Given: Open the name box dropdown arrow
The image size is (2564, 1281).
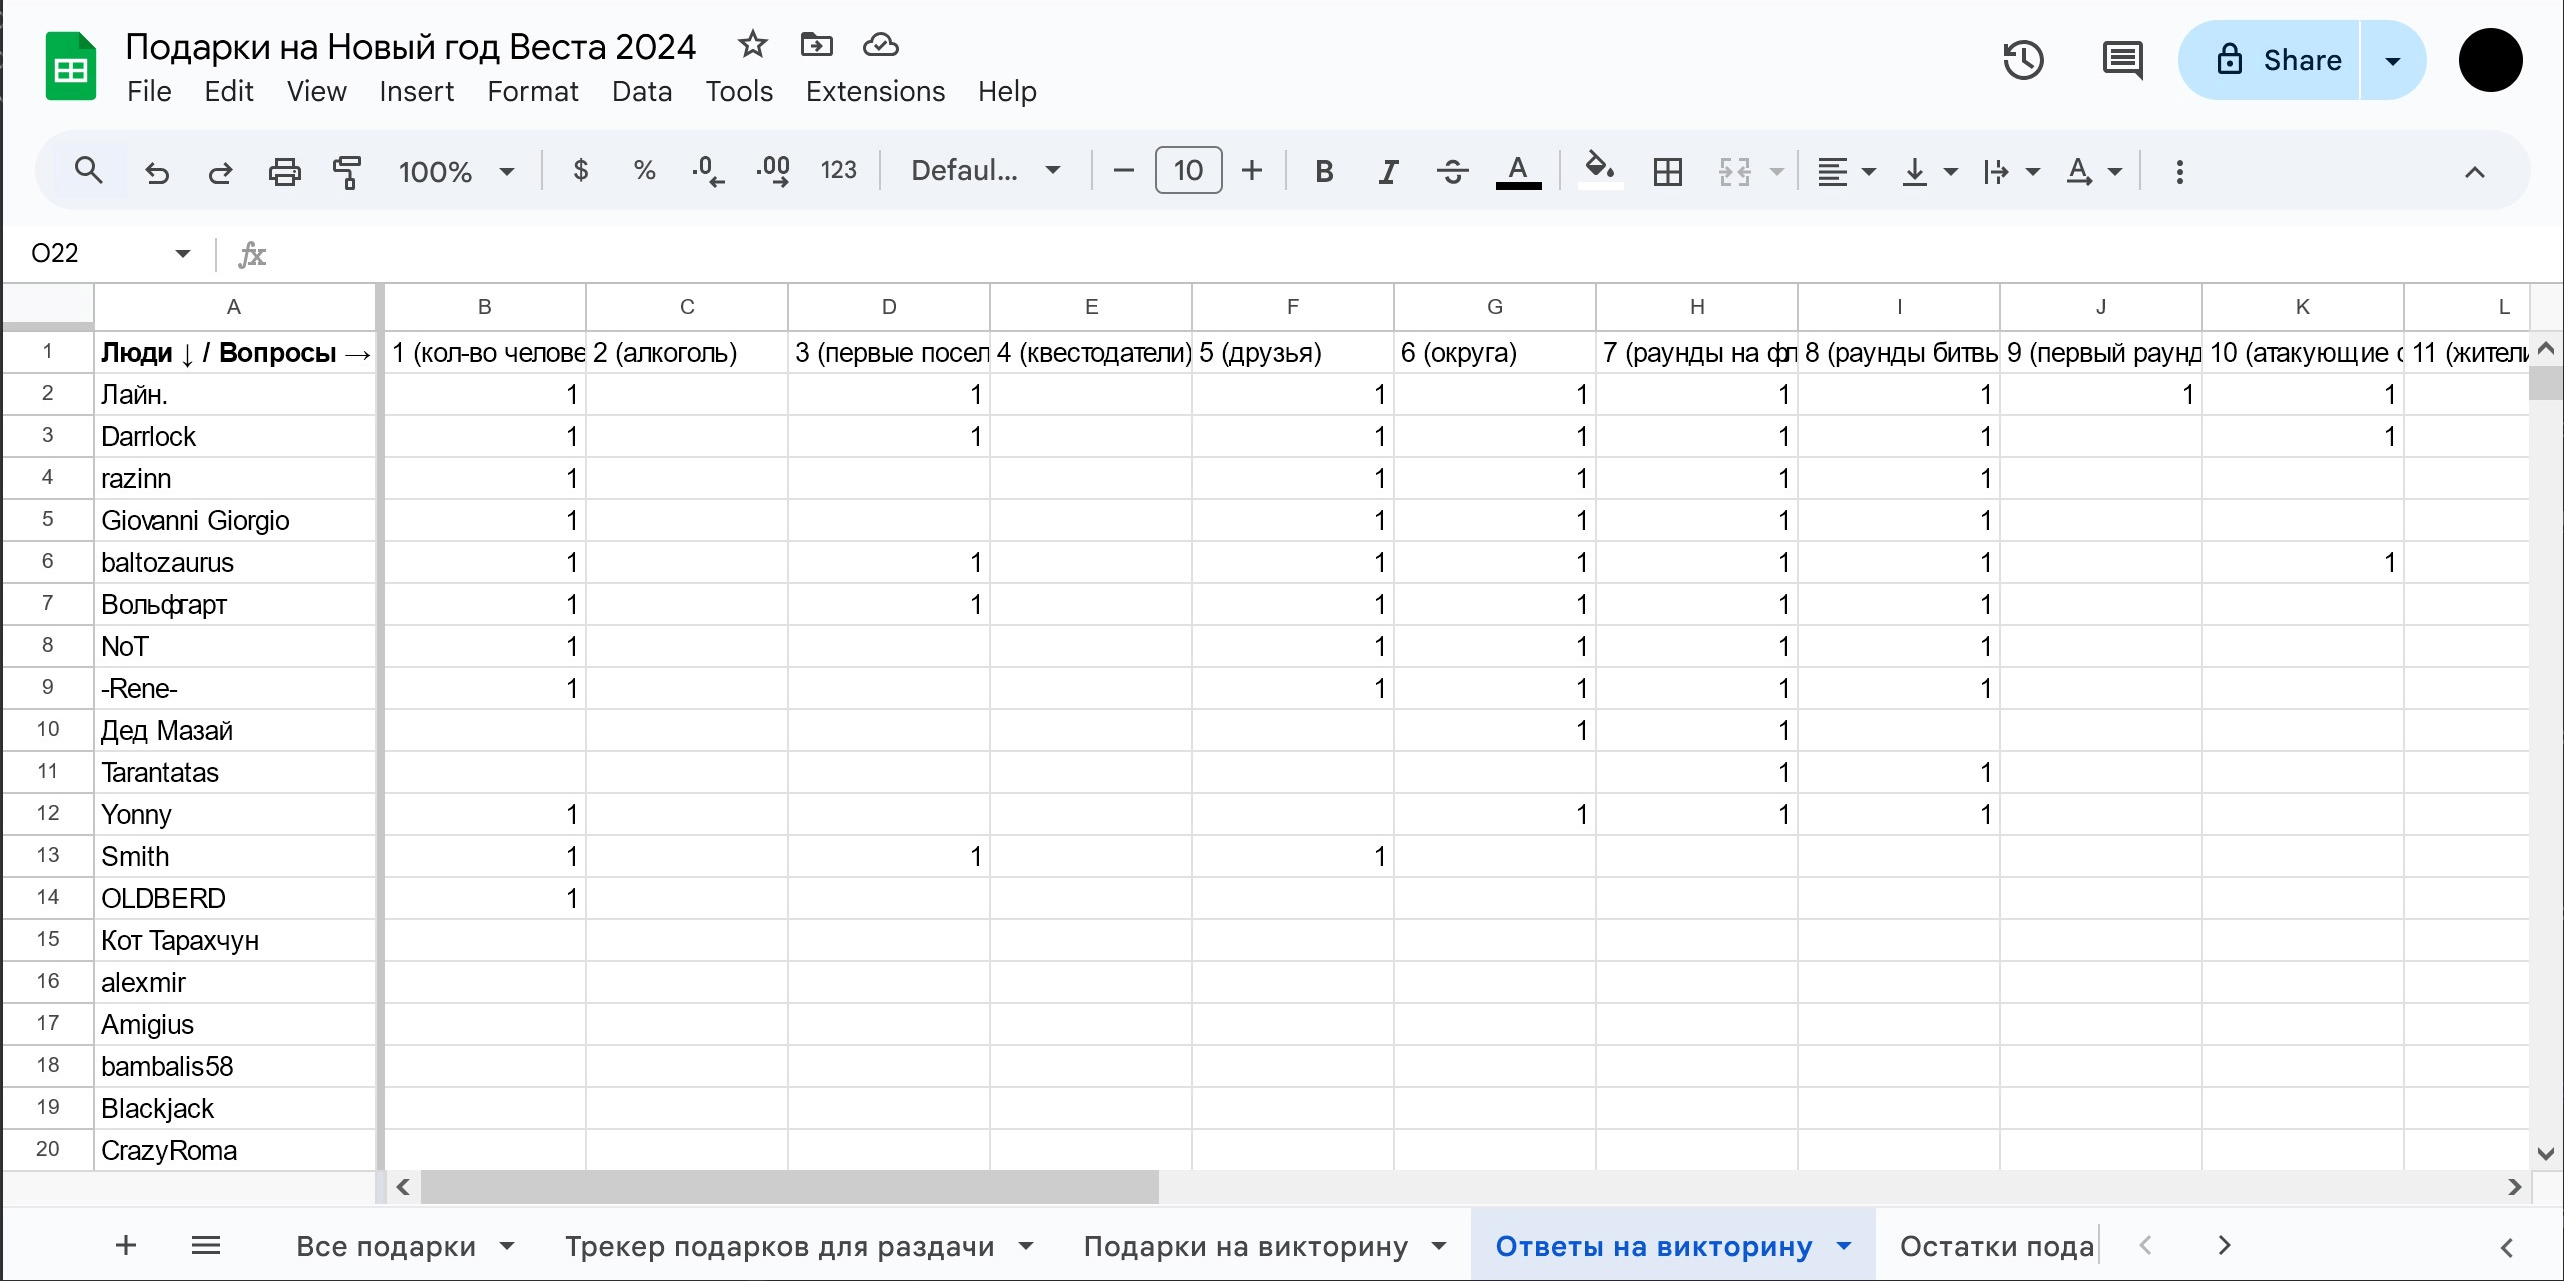Looking at the screenshot, I should [x=182, y=254].
